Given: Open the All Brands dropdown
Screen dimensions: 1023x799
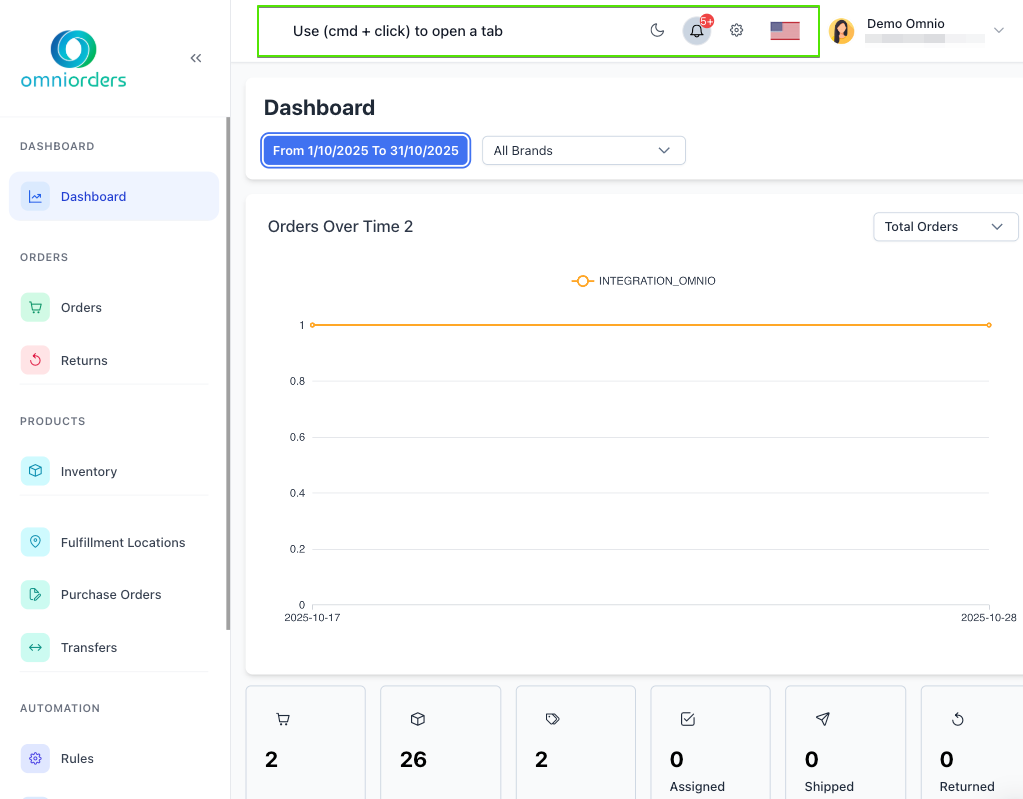Looking at the screenshot, I should pos(583,150).
